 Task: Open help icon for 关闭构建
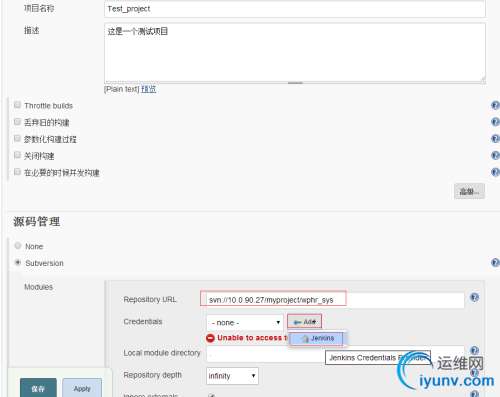(x=495, y=155)
